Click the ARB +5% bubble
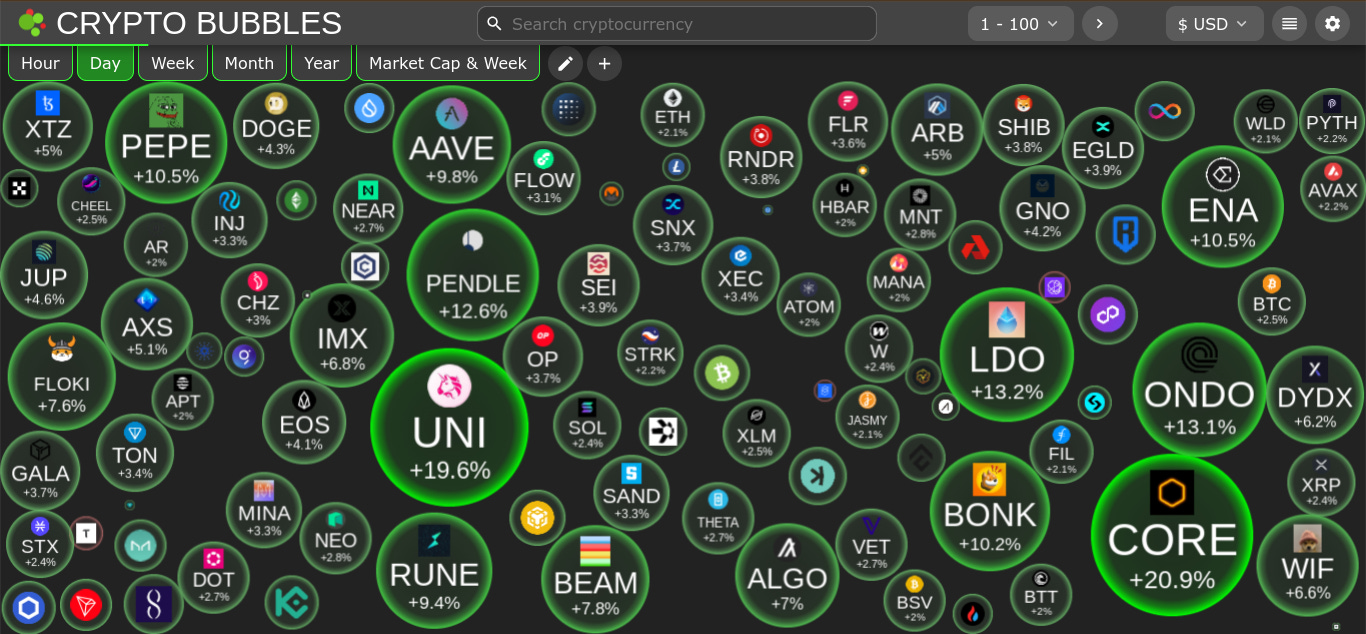 [938, 130]
